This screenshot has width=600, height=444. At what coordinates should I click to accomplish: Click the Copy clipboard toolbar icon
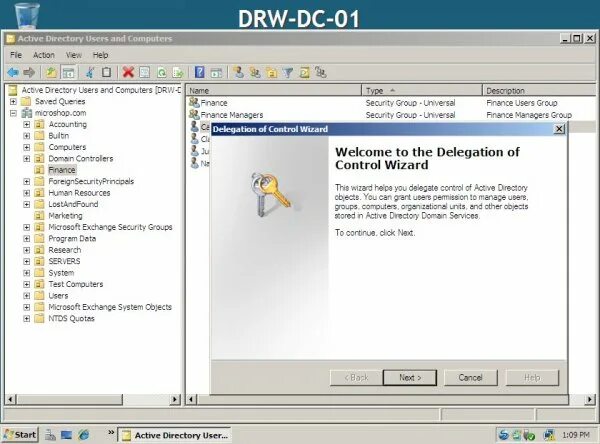point(107,72)
